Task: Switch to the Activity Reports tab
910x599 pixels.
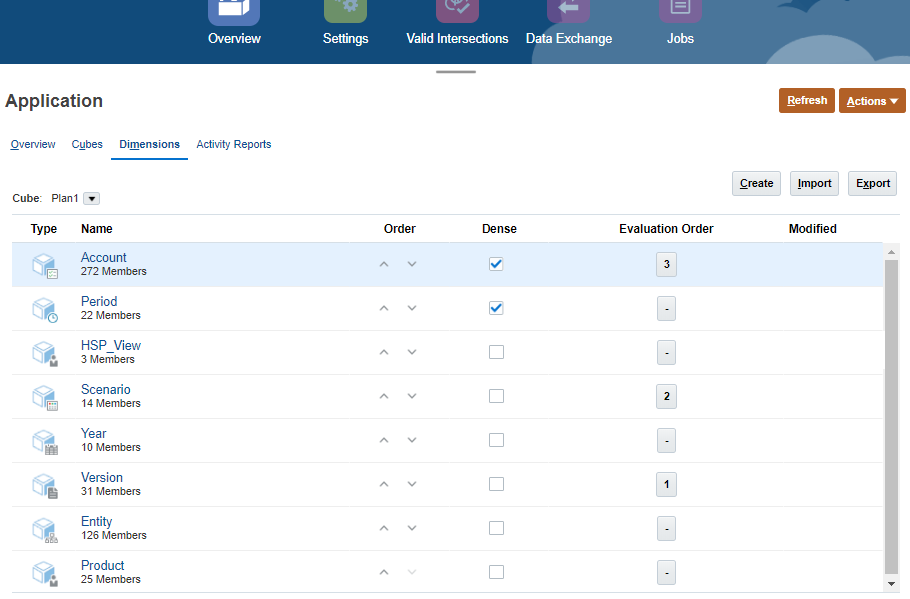Action: (x=234, y=144)
